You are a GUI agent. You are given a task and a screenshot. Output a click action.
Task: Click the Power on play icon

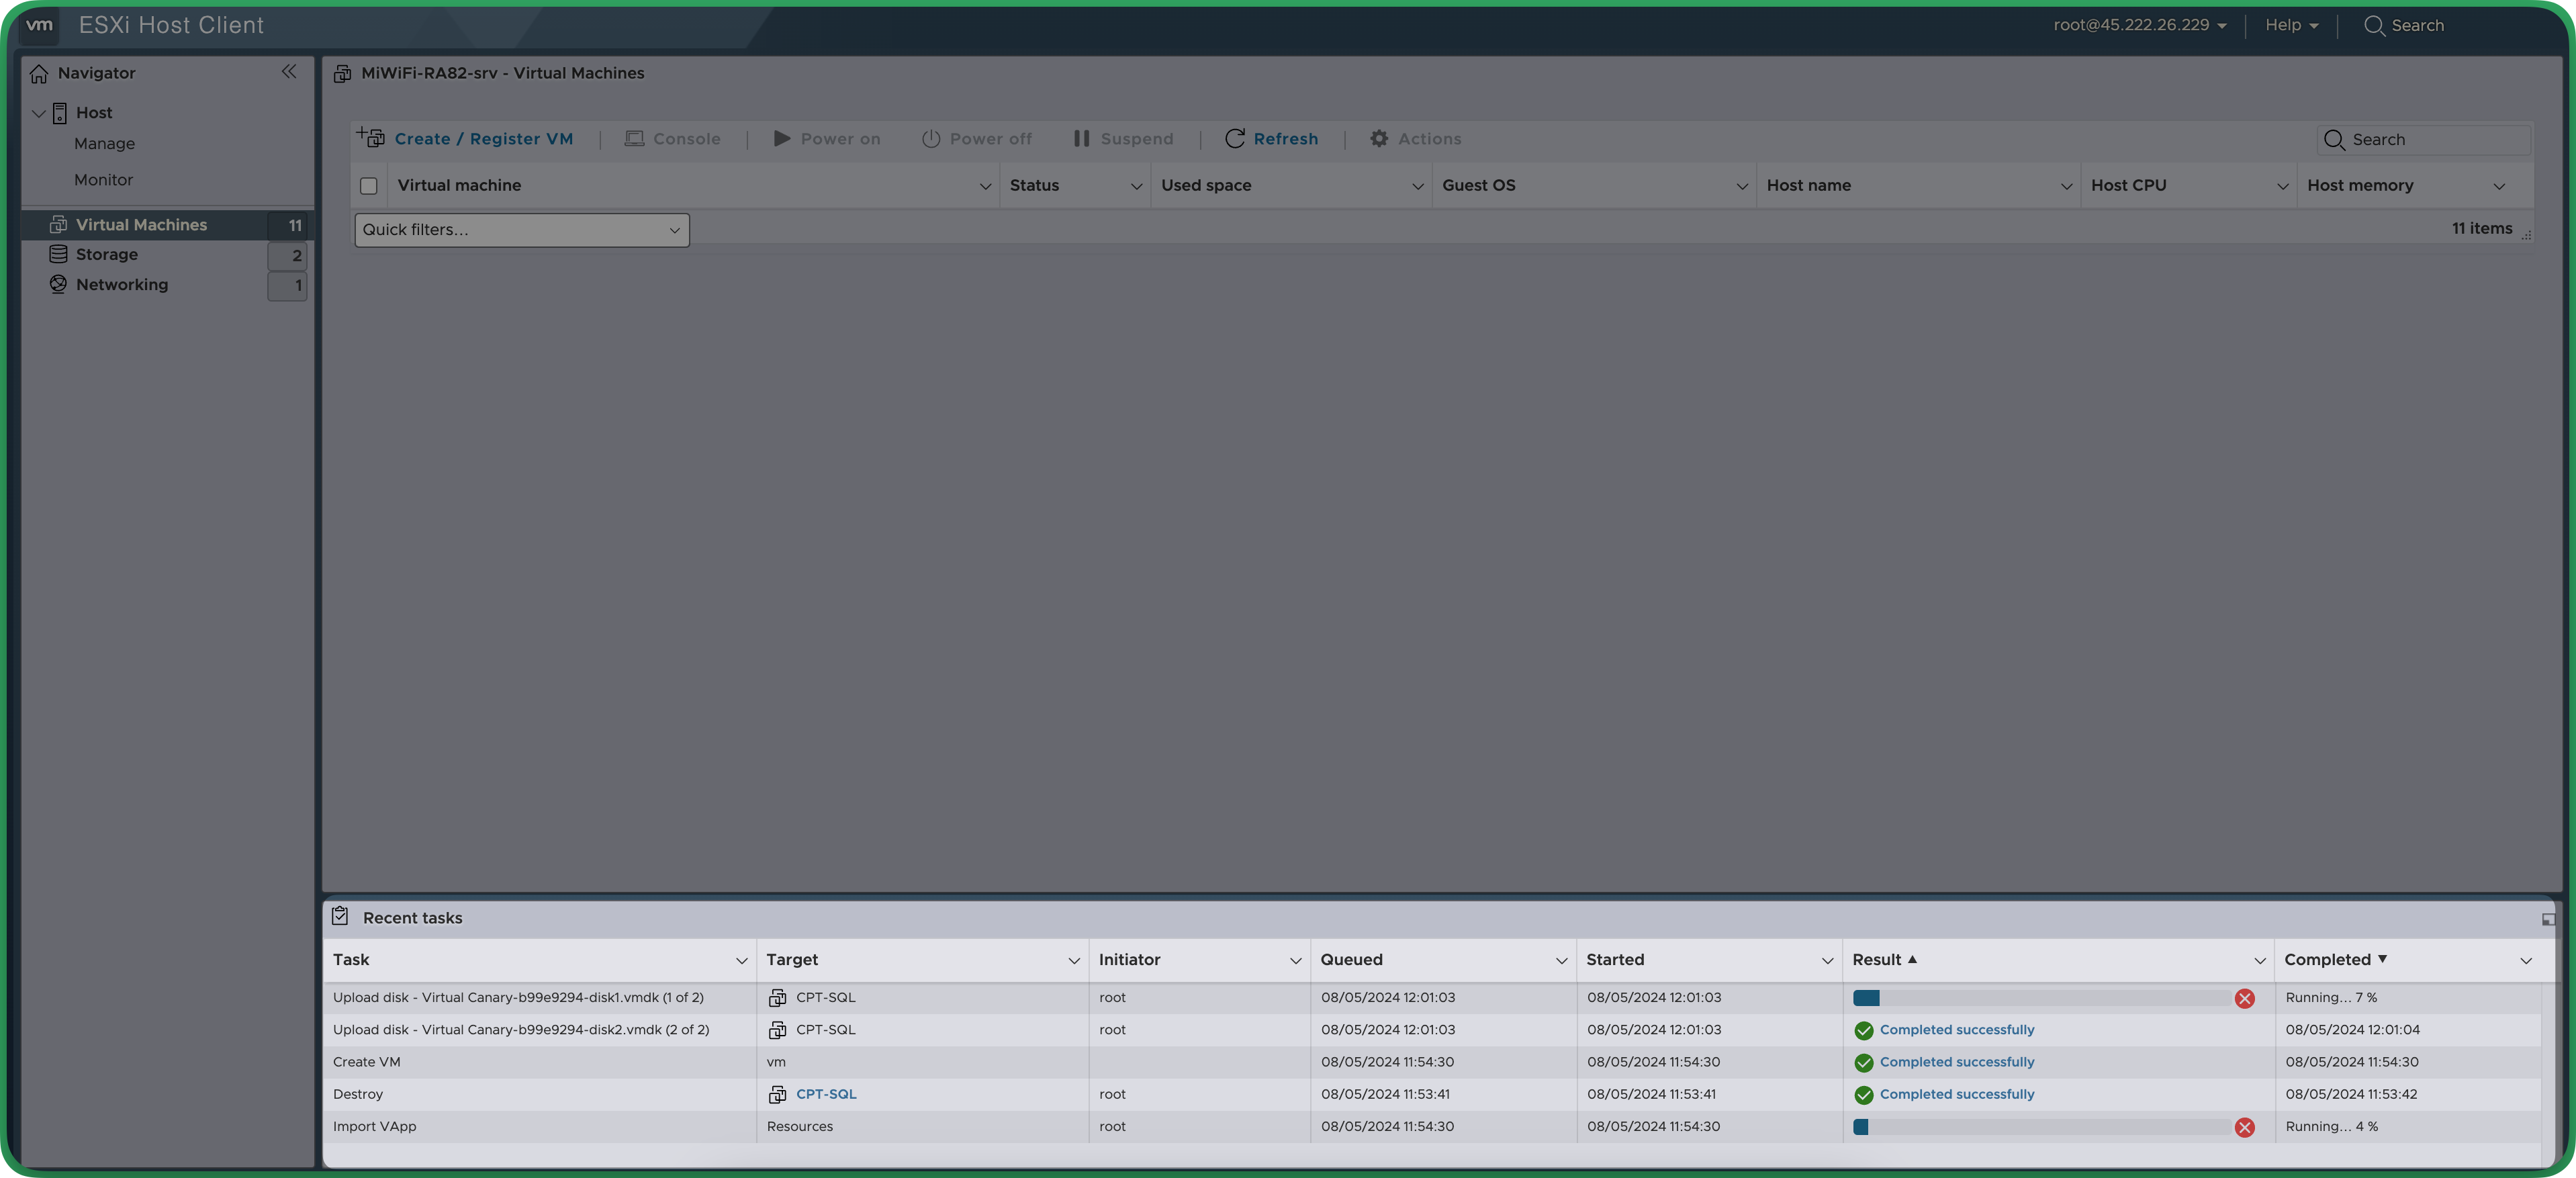pos(782,139)
